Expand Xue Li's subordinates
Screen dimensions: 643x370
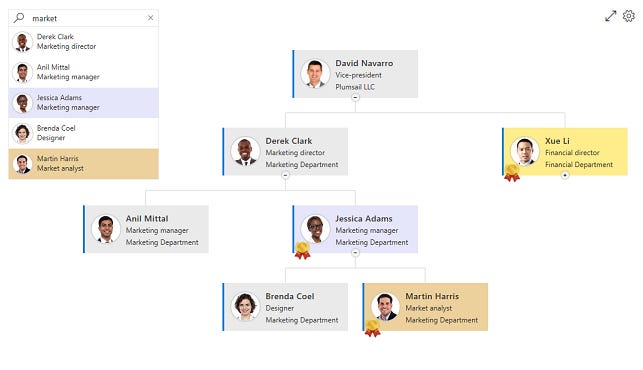pyautogui.click(x=565, y=175)
